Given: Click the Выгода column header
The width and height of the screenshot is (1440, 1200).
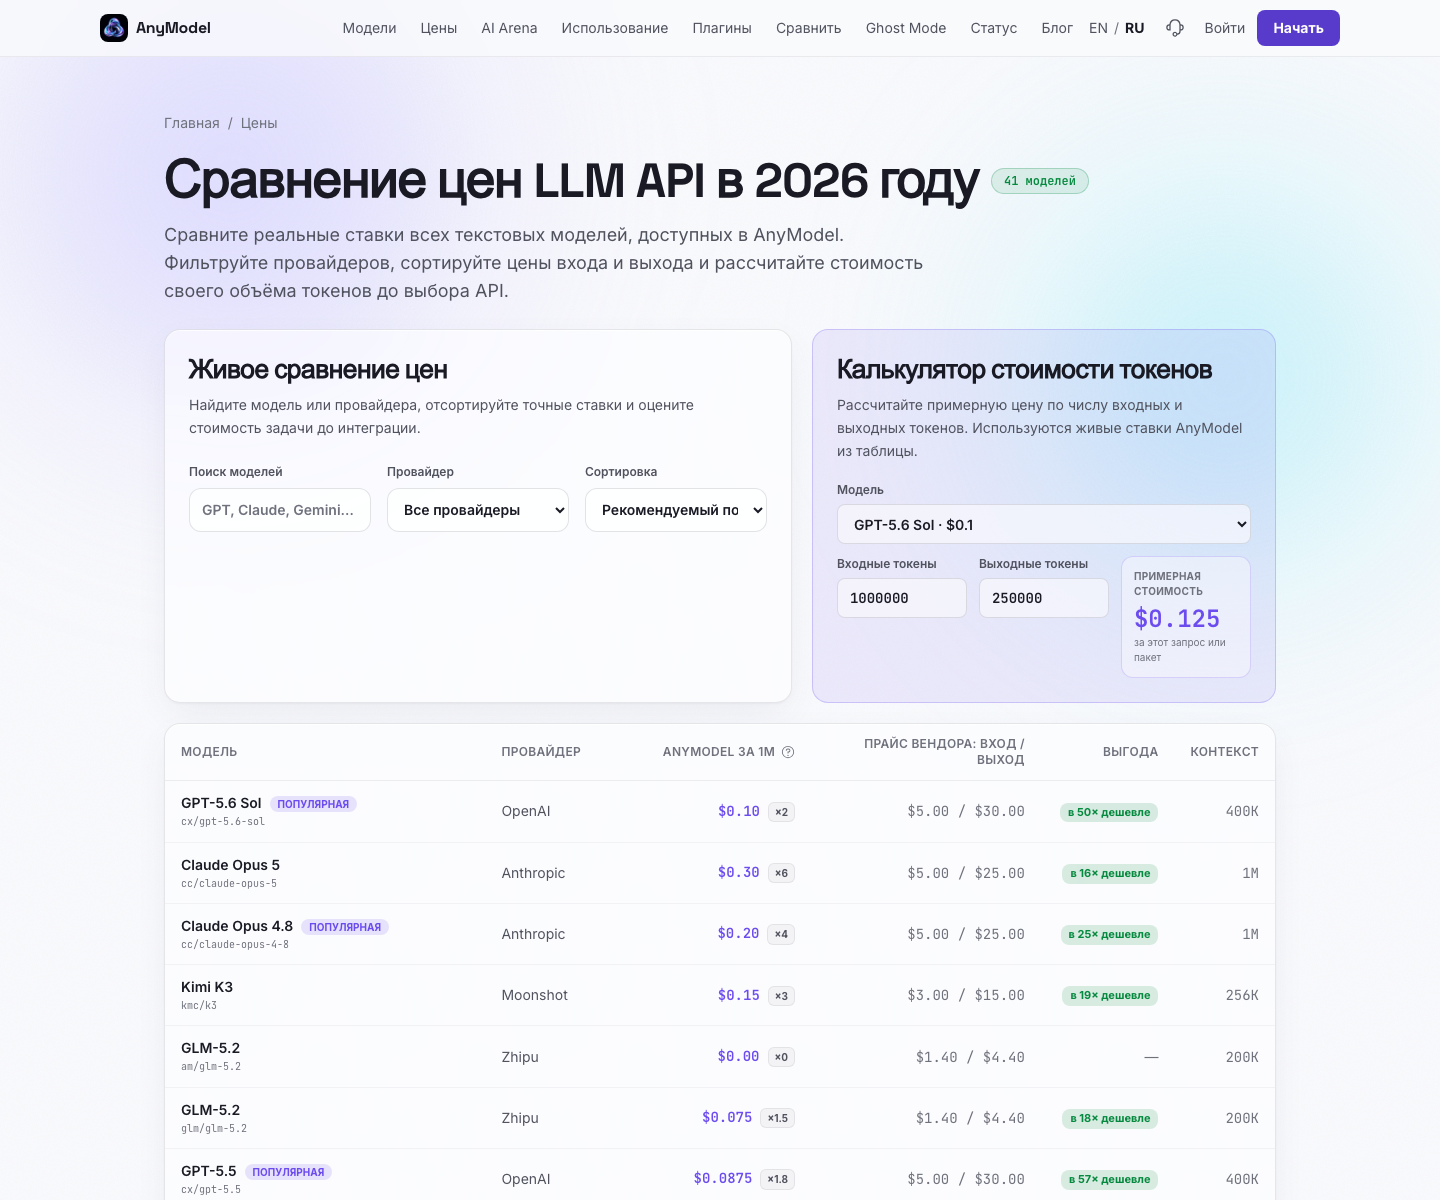Looking at the screenshot, I should point(1130,752).
